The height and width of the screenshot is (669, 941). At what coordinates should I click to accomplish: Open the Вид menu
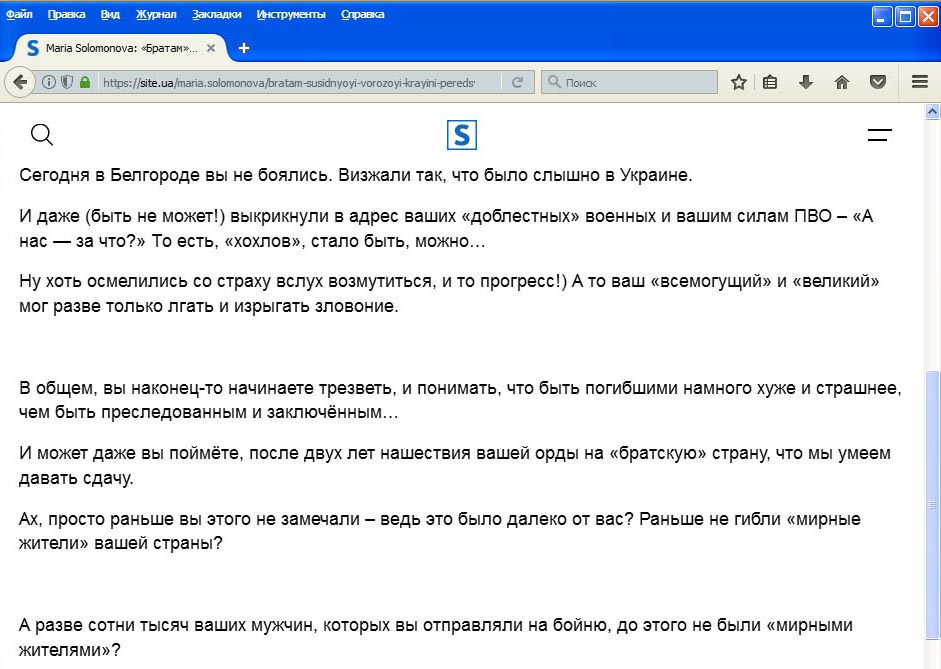110,14
